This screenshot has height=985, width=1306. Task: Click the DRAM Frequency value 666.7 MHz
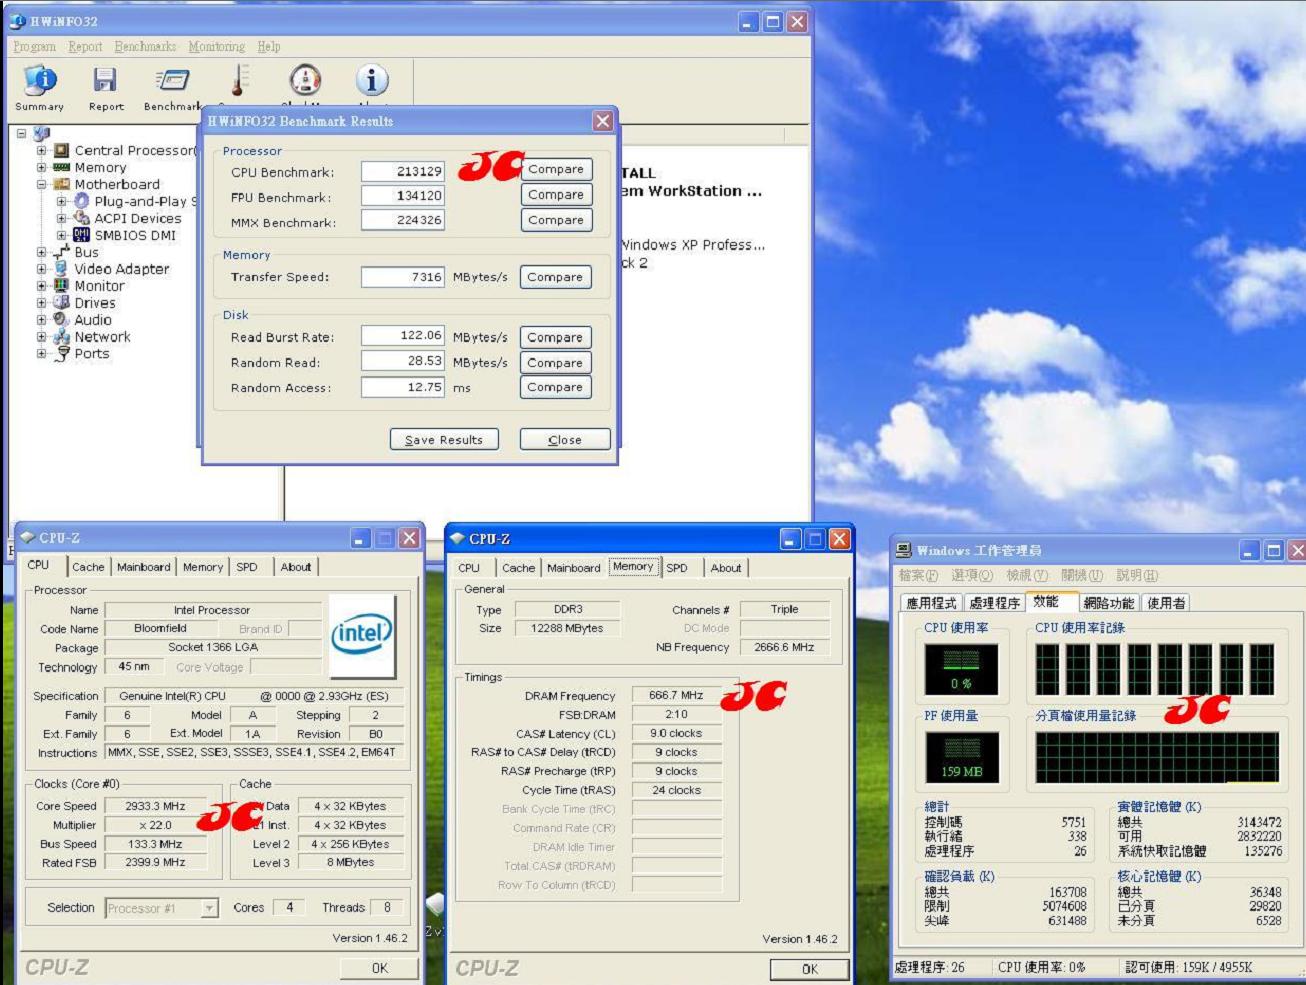point(677,695)
